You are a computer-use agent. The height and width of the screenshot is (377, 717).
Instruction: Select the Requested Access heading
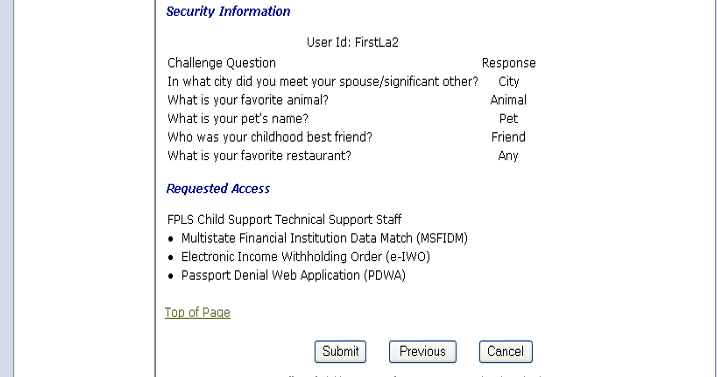click(x=218, y=188)
